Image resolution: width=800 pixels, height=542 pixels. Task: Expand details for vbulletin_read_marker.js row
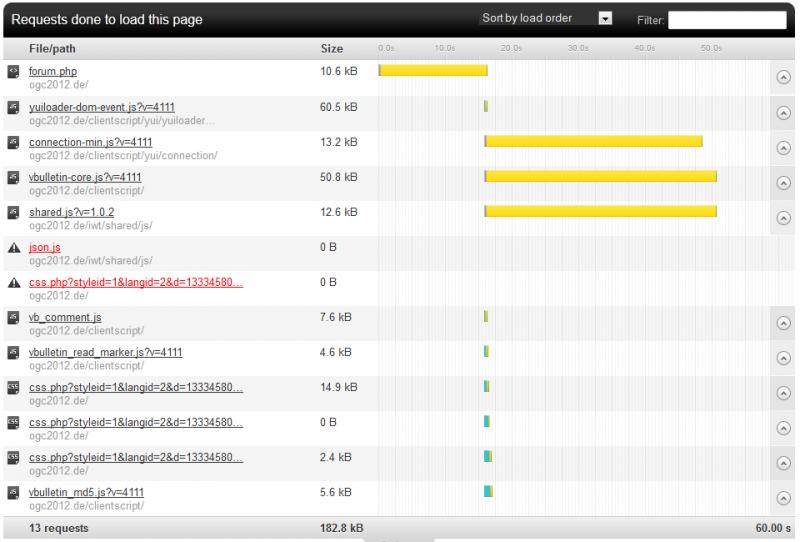point(783,358)
